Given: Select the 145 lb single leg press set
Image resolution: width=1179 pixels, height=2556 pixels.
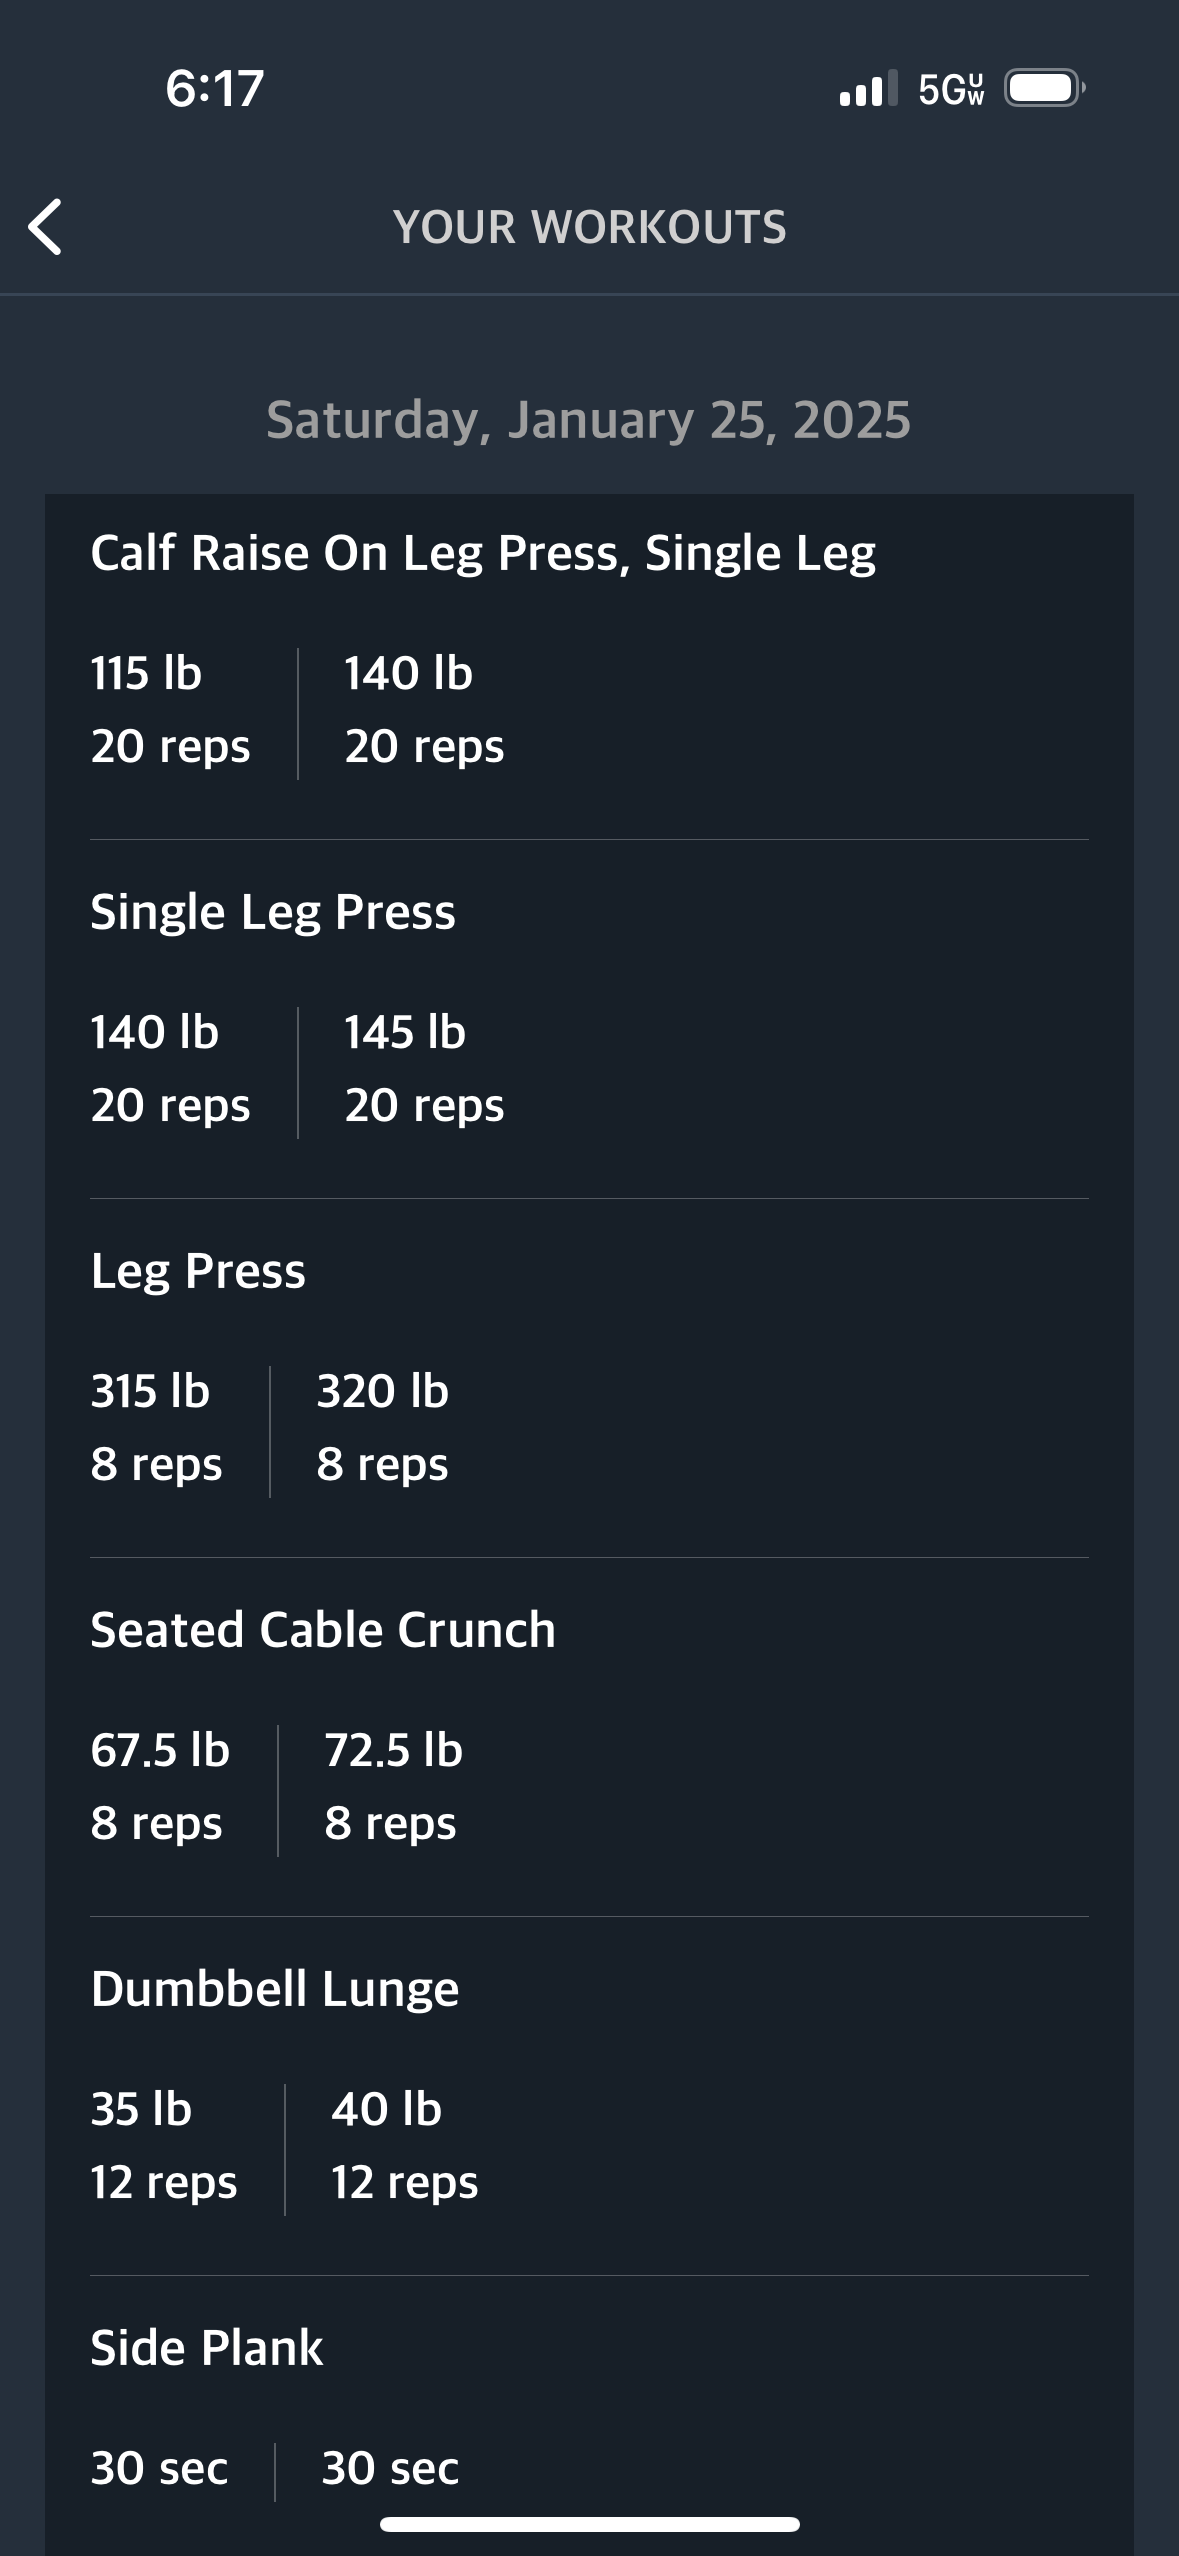Looking at the screenshot, I should (x=424, y=1068).
